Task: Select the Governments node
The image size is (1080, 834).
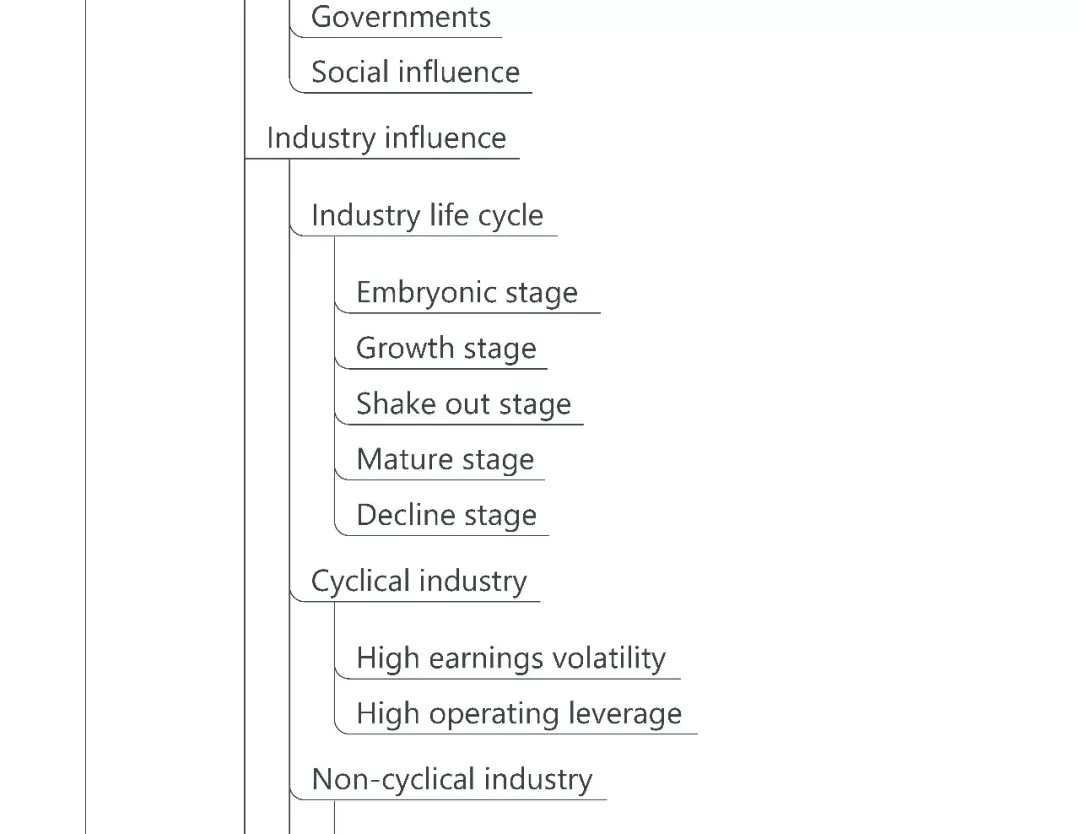Action: [401, 17]
